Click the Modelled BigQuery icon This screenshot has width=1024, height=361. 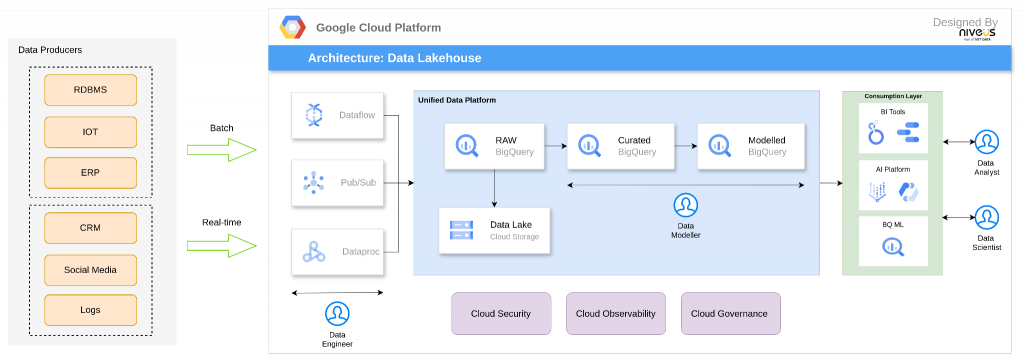click(x=720, y=146)
